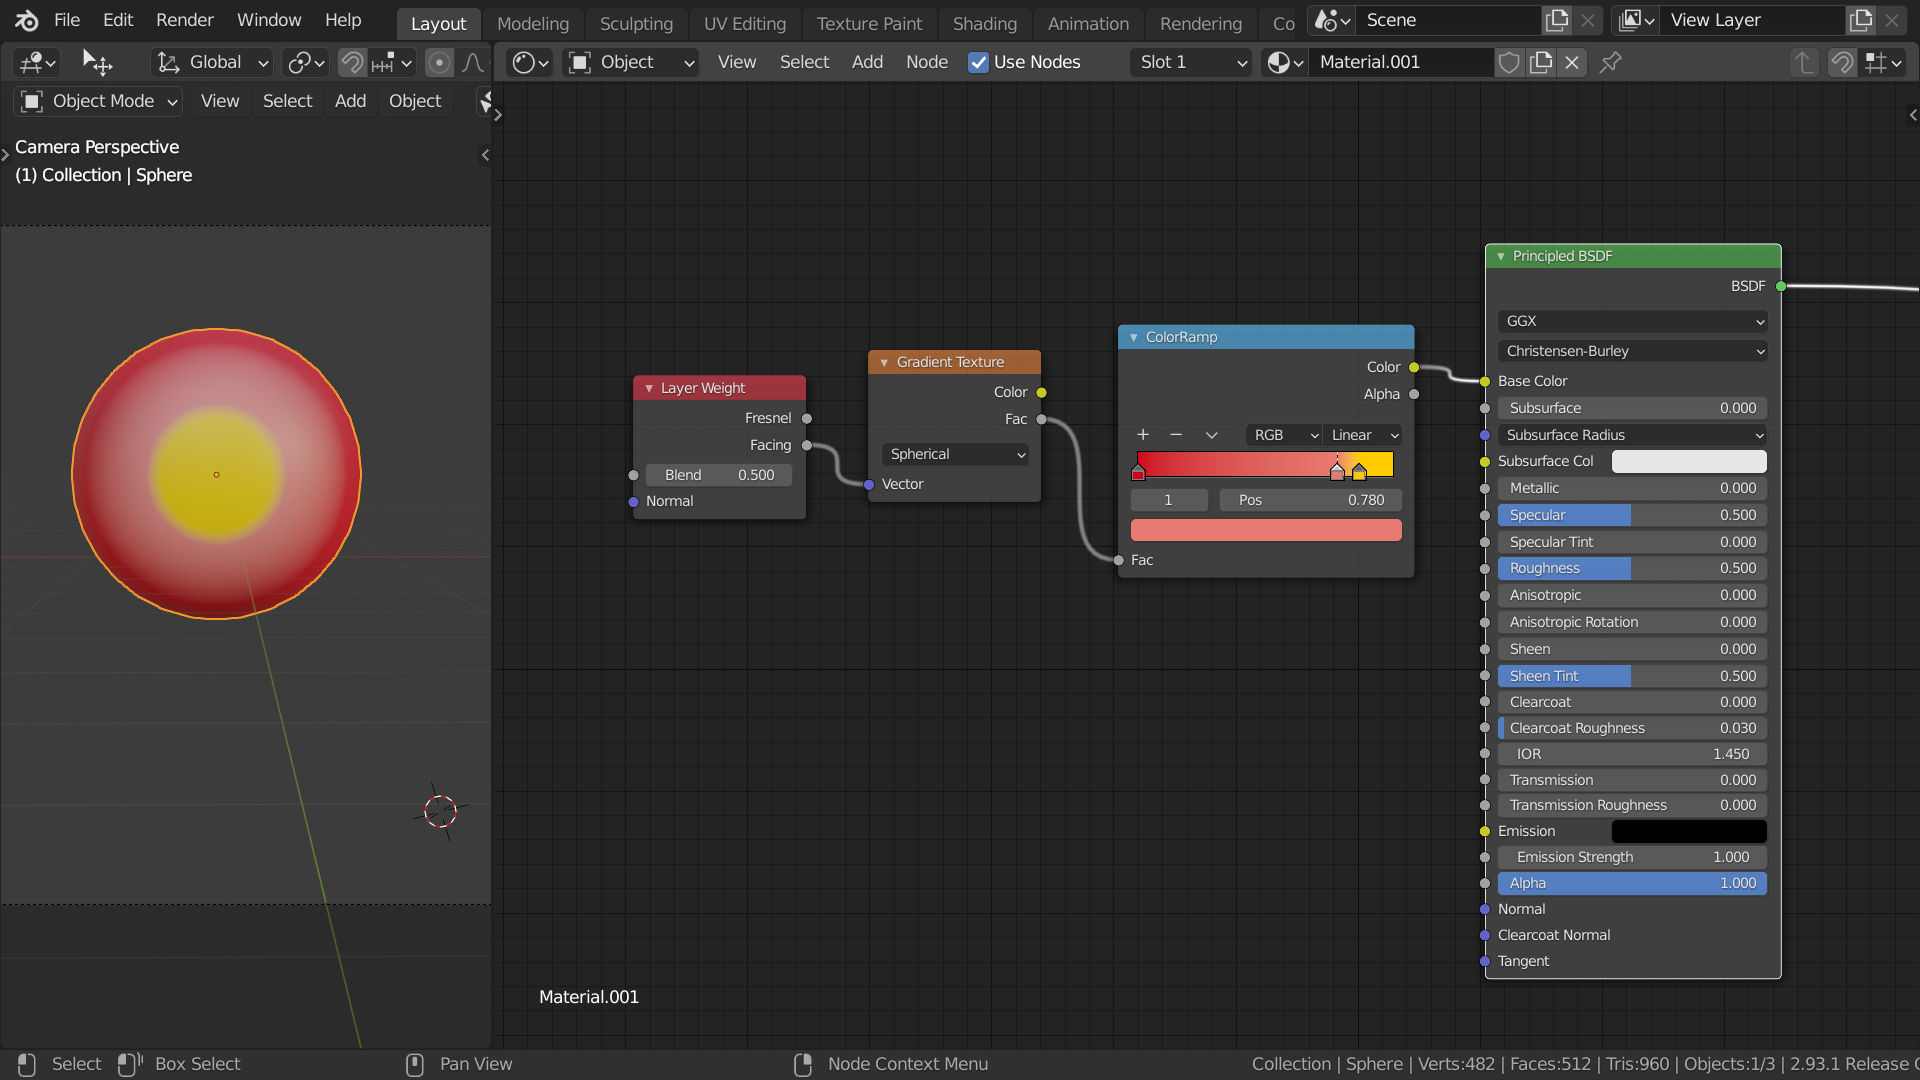Open the Node menu in shader editor

pos(926,62)
